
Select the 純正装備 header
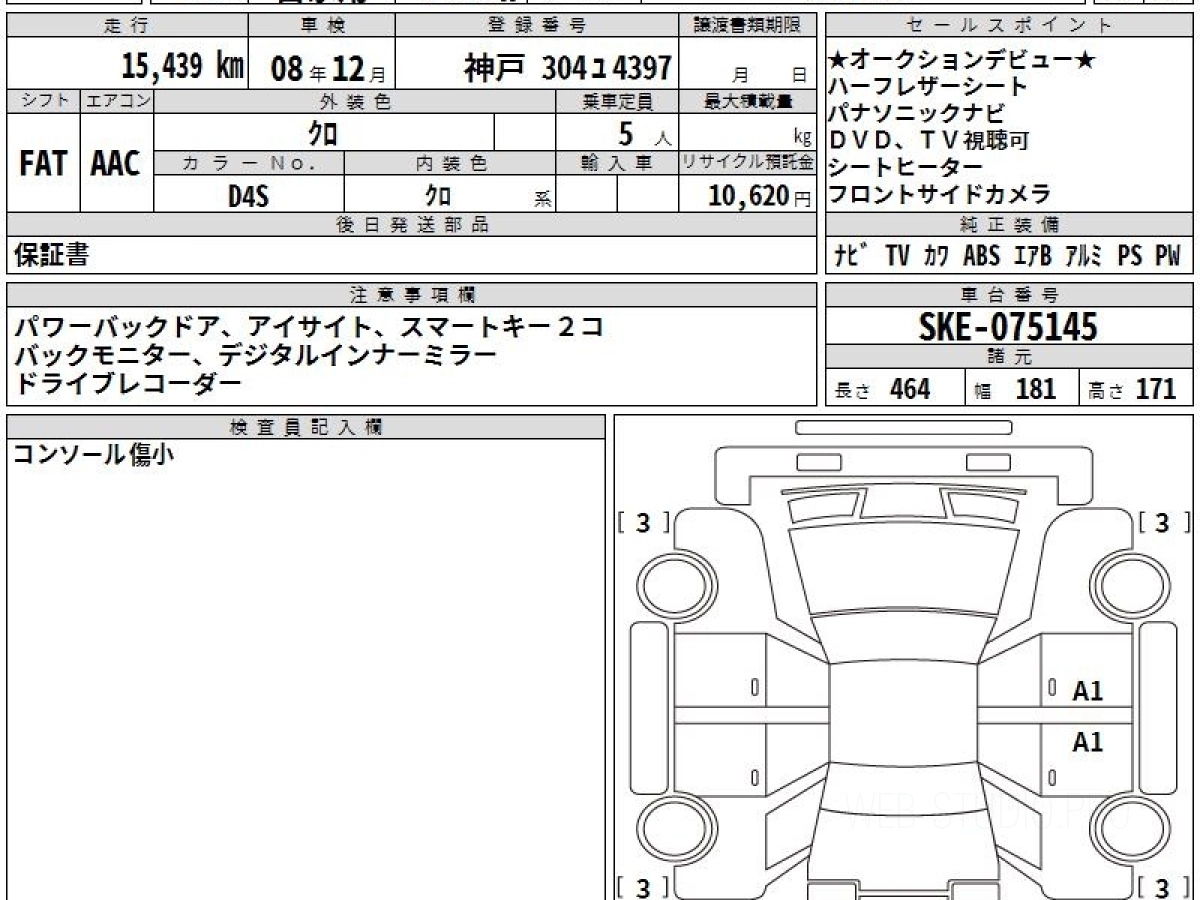pos(1010,225)
